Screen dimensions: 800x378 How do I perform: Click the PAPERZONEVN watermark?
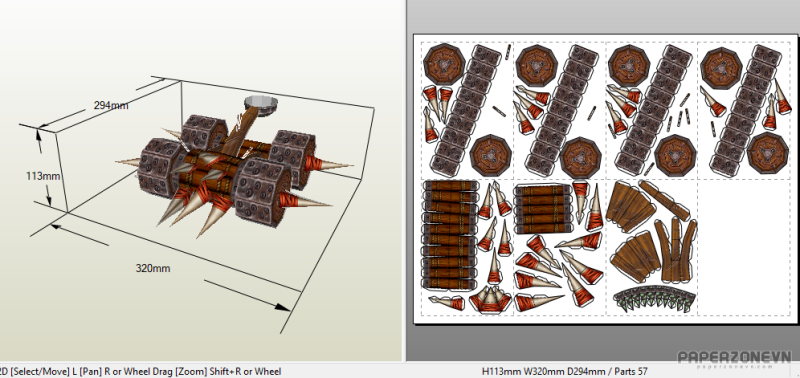point(734,358)
